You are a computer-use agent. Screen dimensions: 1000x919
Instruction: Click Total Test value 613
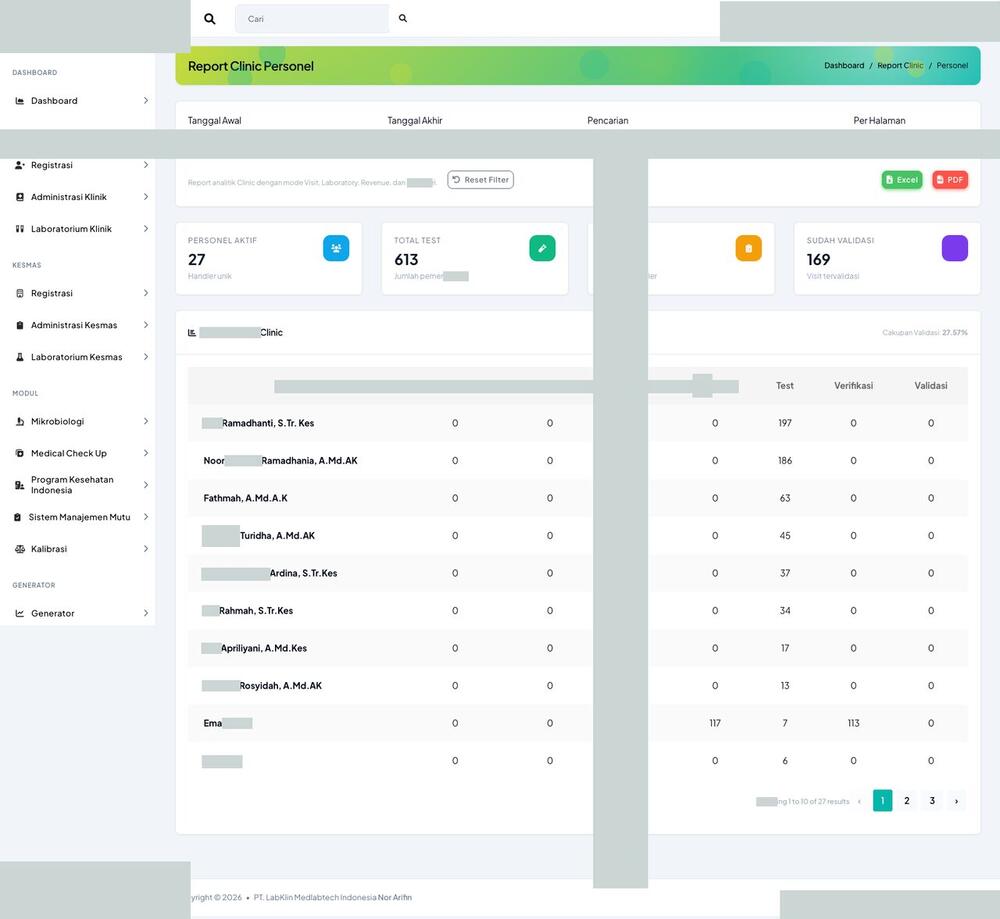point(406,260)
